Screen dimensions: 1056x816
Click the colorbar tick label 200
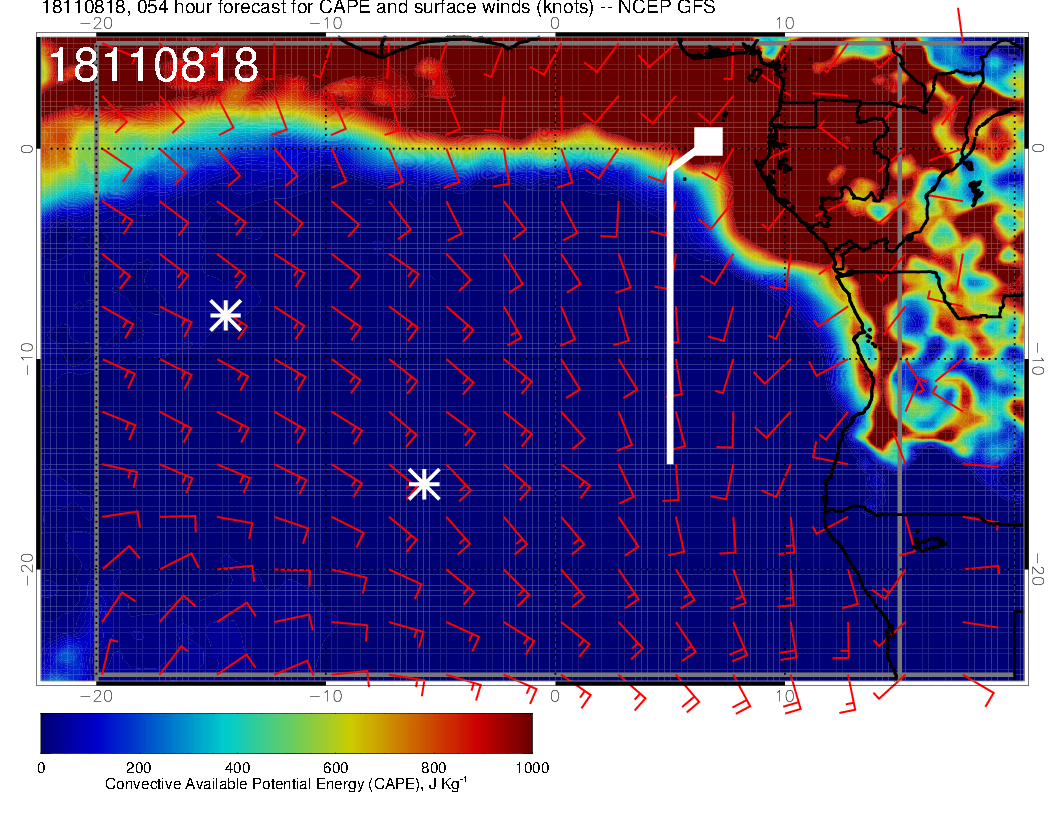(139, 767)
